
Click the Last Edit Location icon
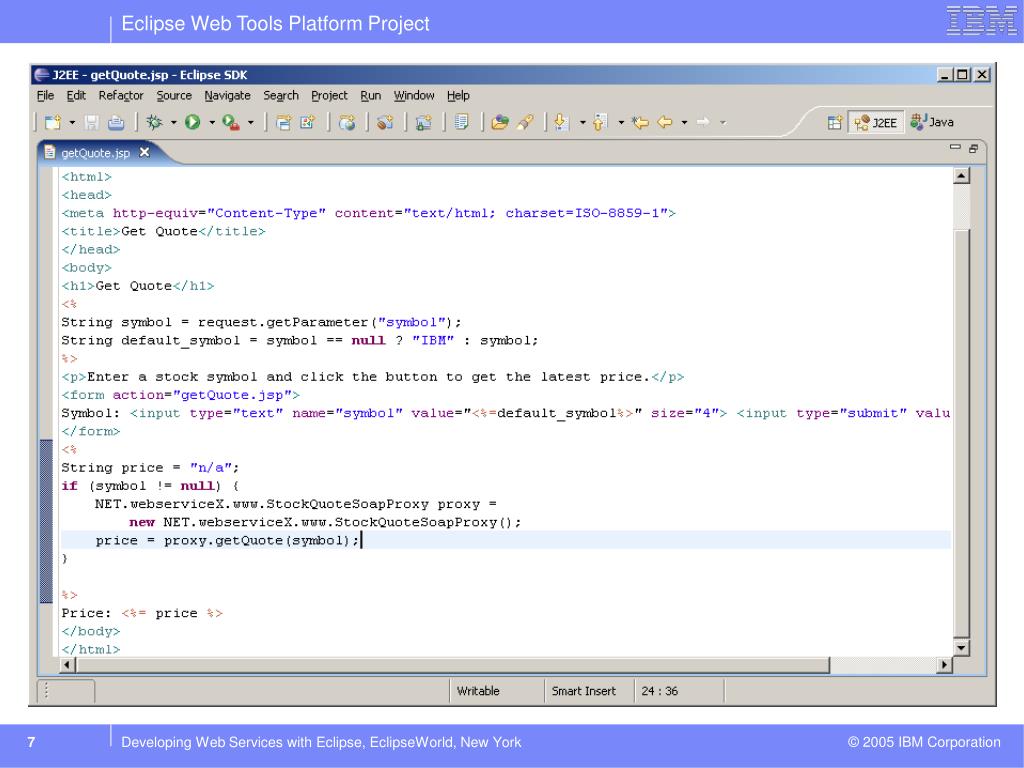click(640, 122)
